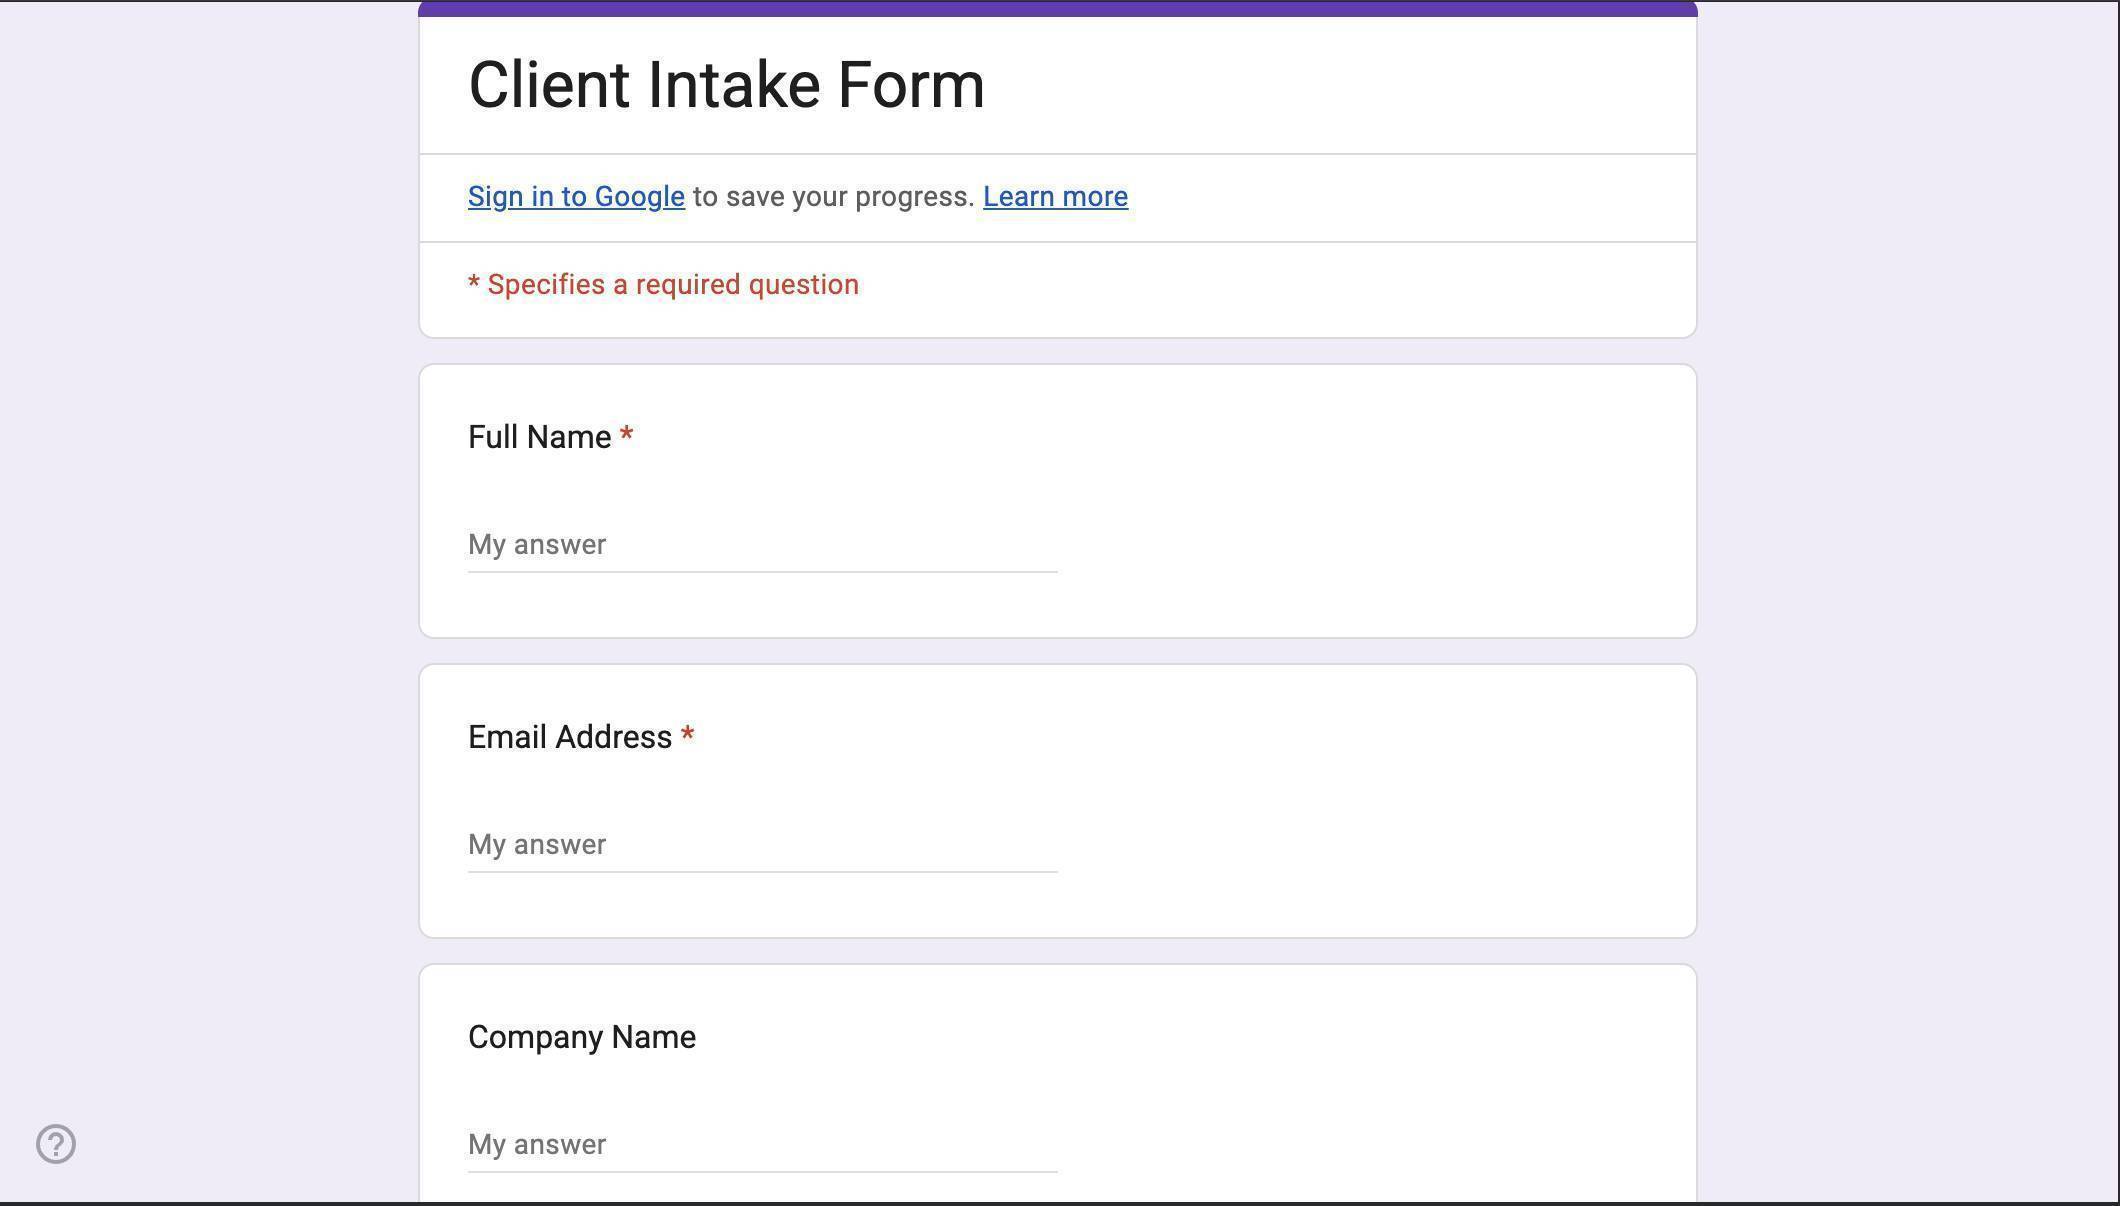Open the Learn more link
This screenshot has width=2120, height=1206.
(x=1054, y=196)
